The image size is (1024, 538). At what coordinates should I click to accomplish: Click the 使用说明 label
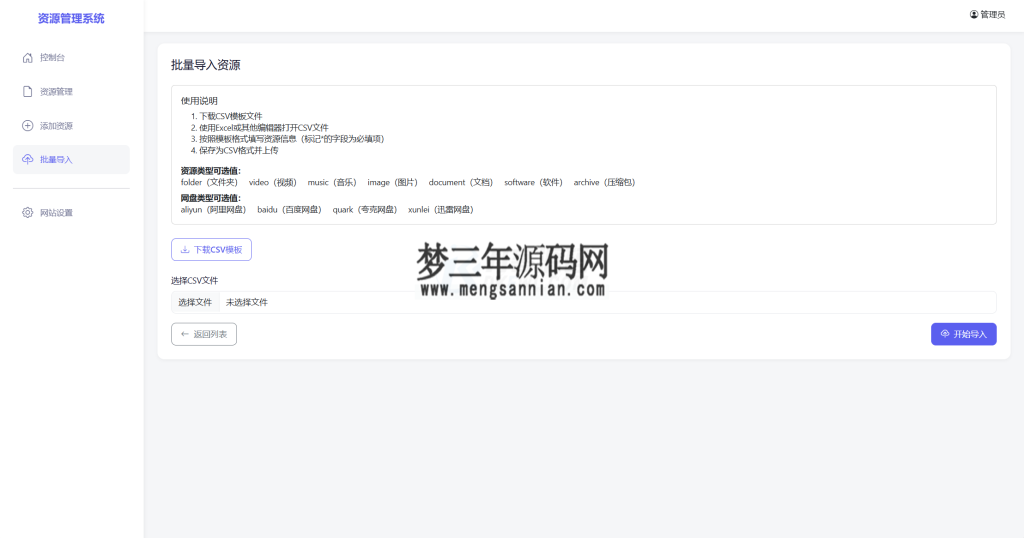coord(199,101)
